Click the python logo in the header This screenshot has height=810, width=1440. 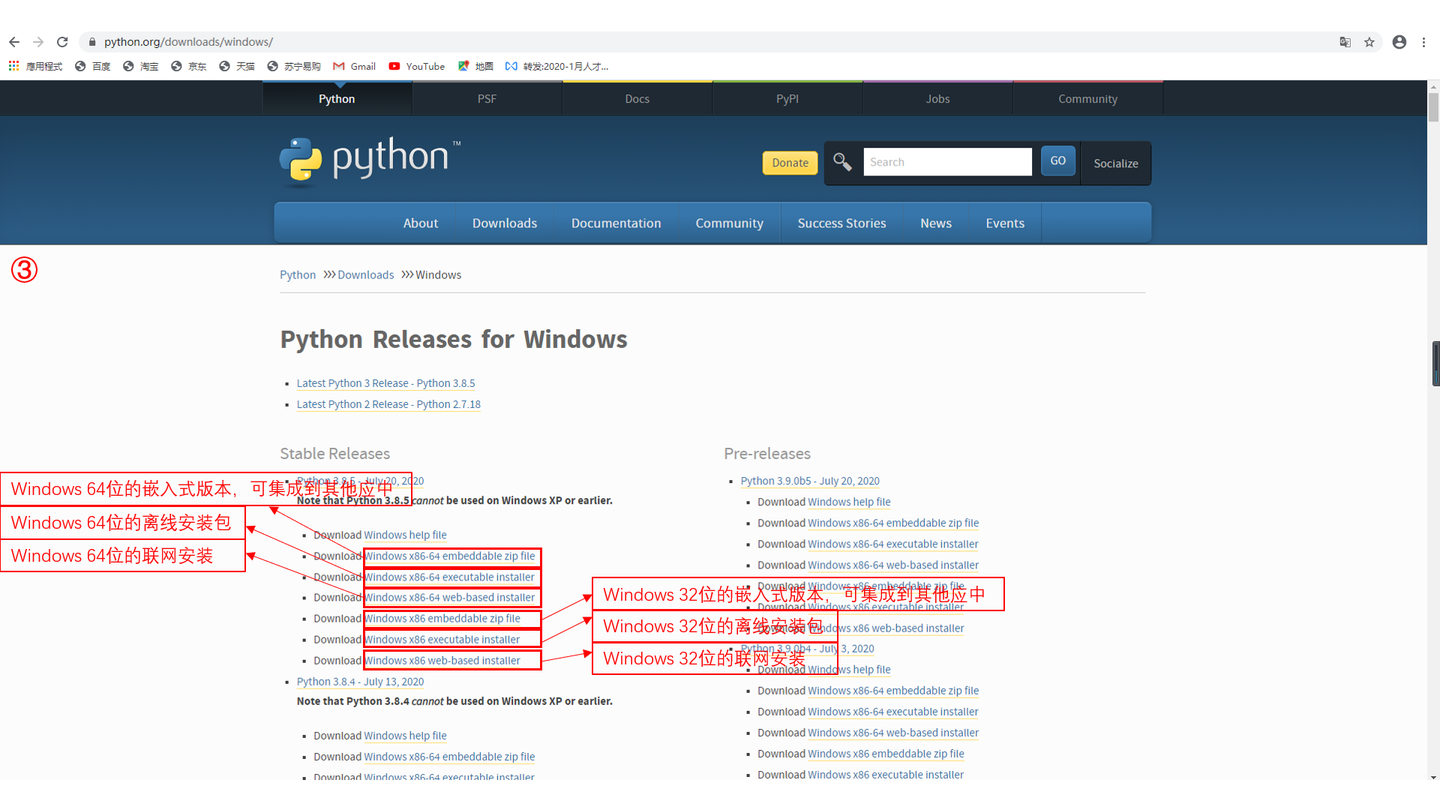tap(370, 160)
